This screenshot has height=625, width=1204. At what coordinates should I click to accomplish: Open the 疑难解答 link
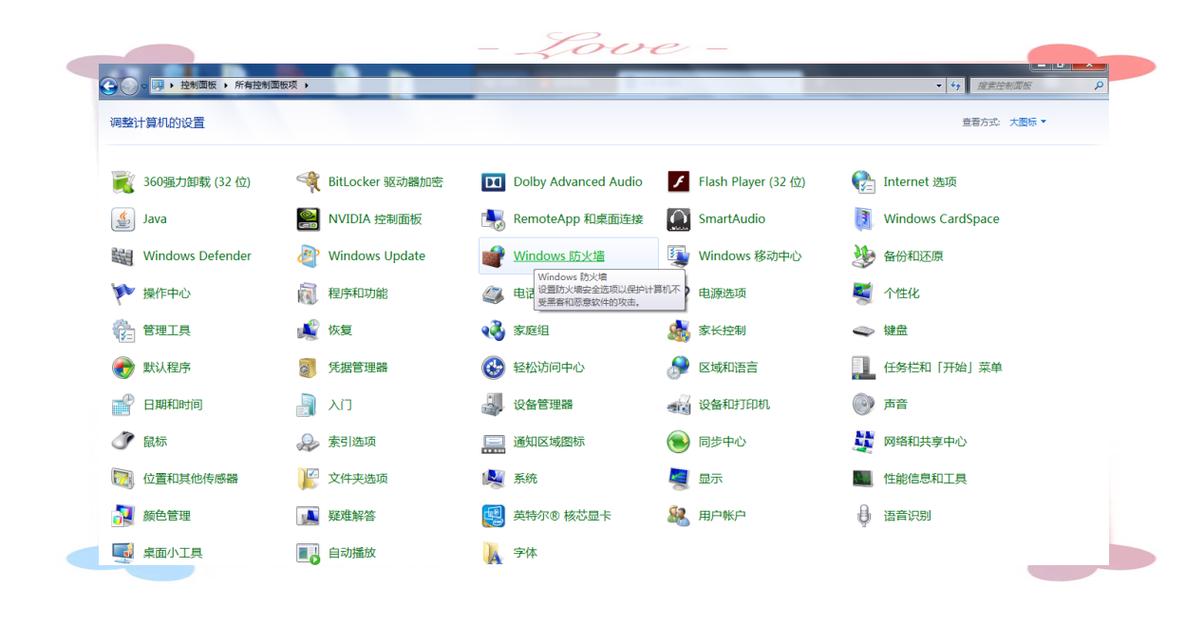(352, 515)
